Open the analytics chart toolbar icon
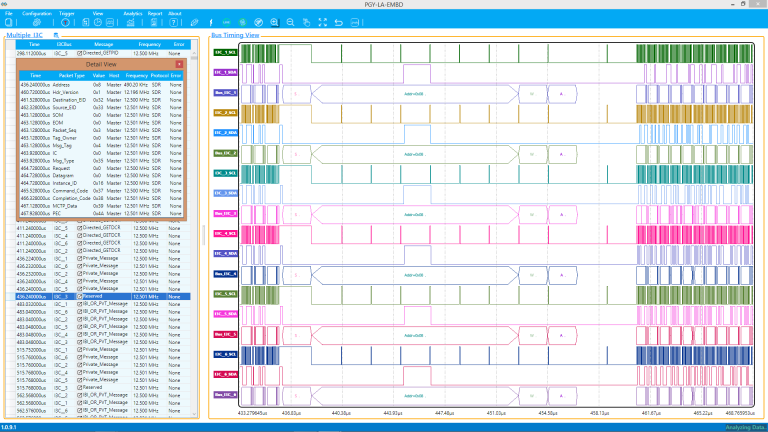Viewport: 768px width, 432px height. (130, 23)
